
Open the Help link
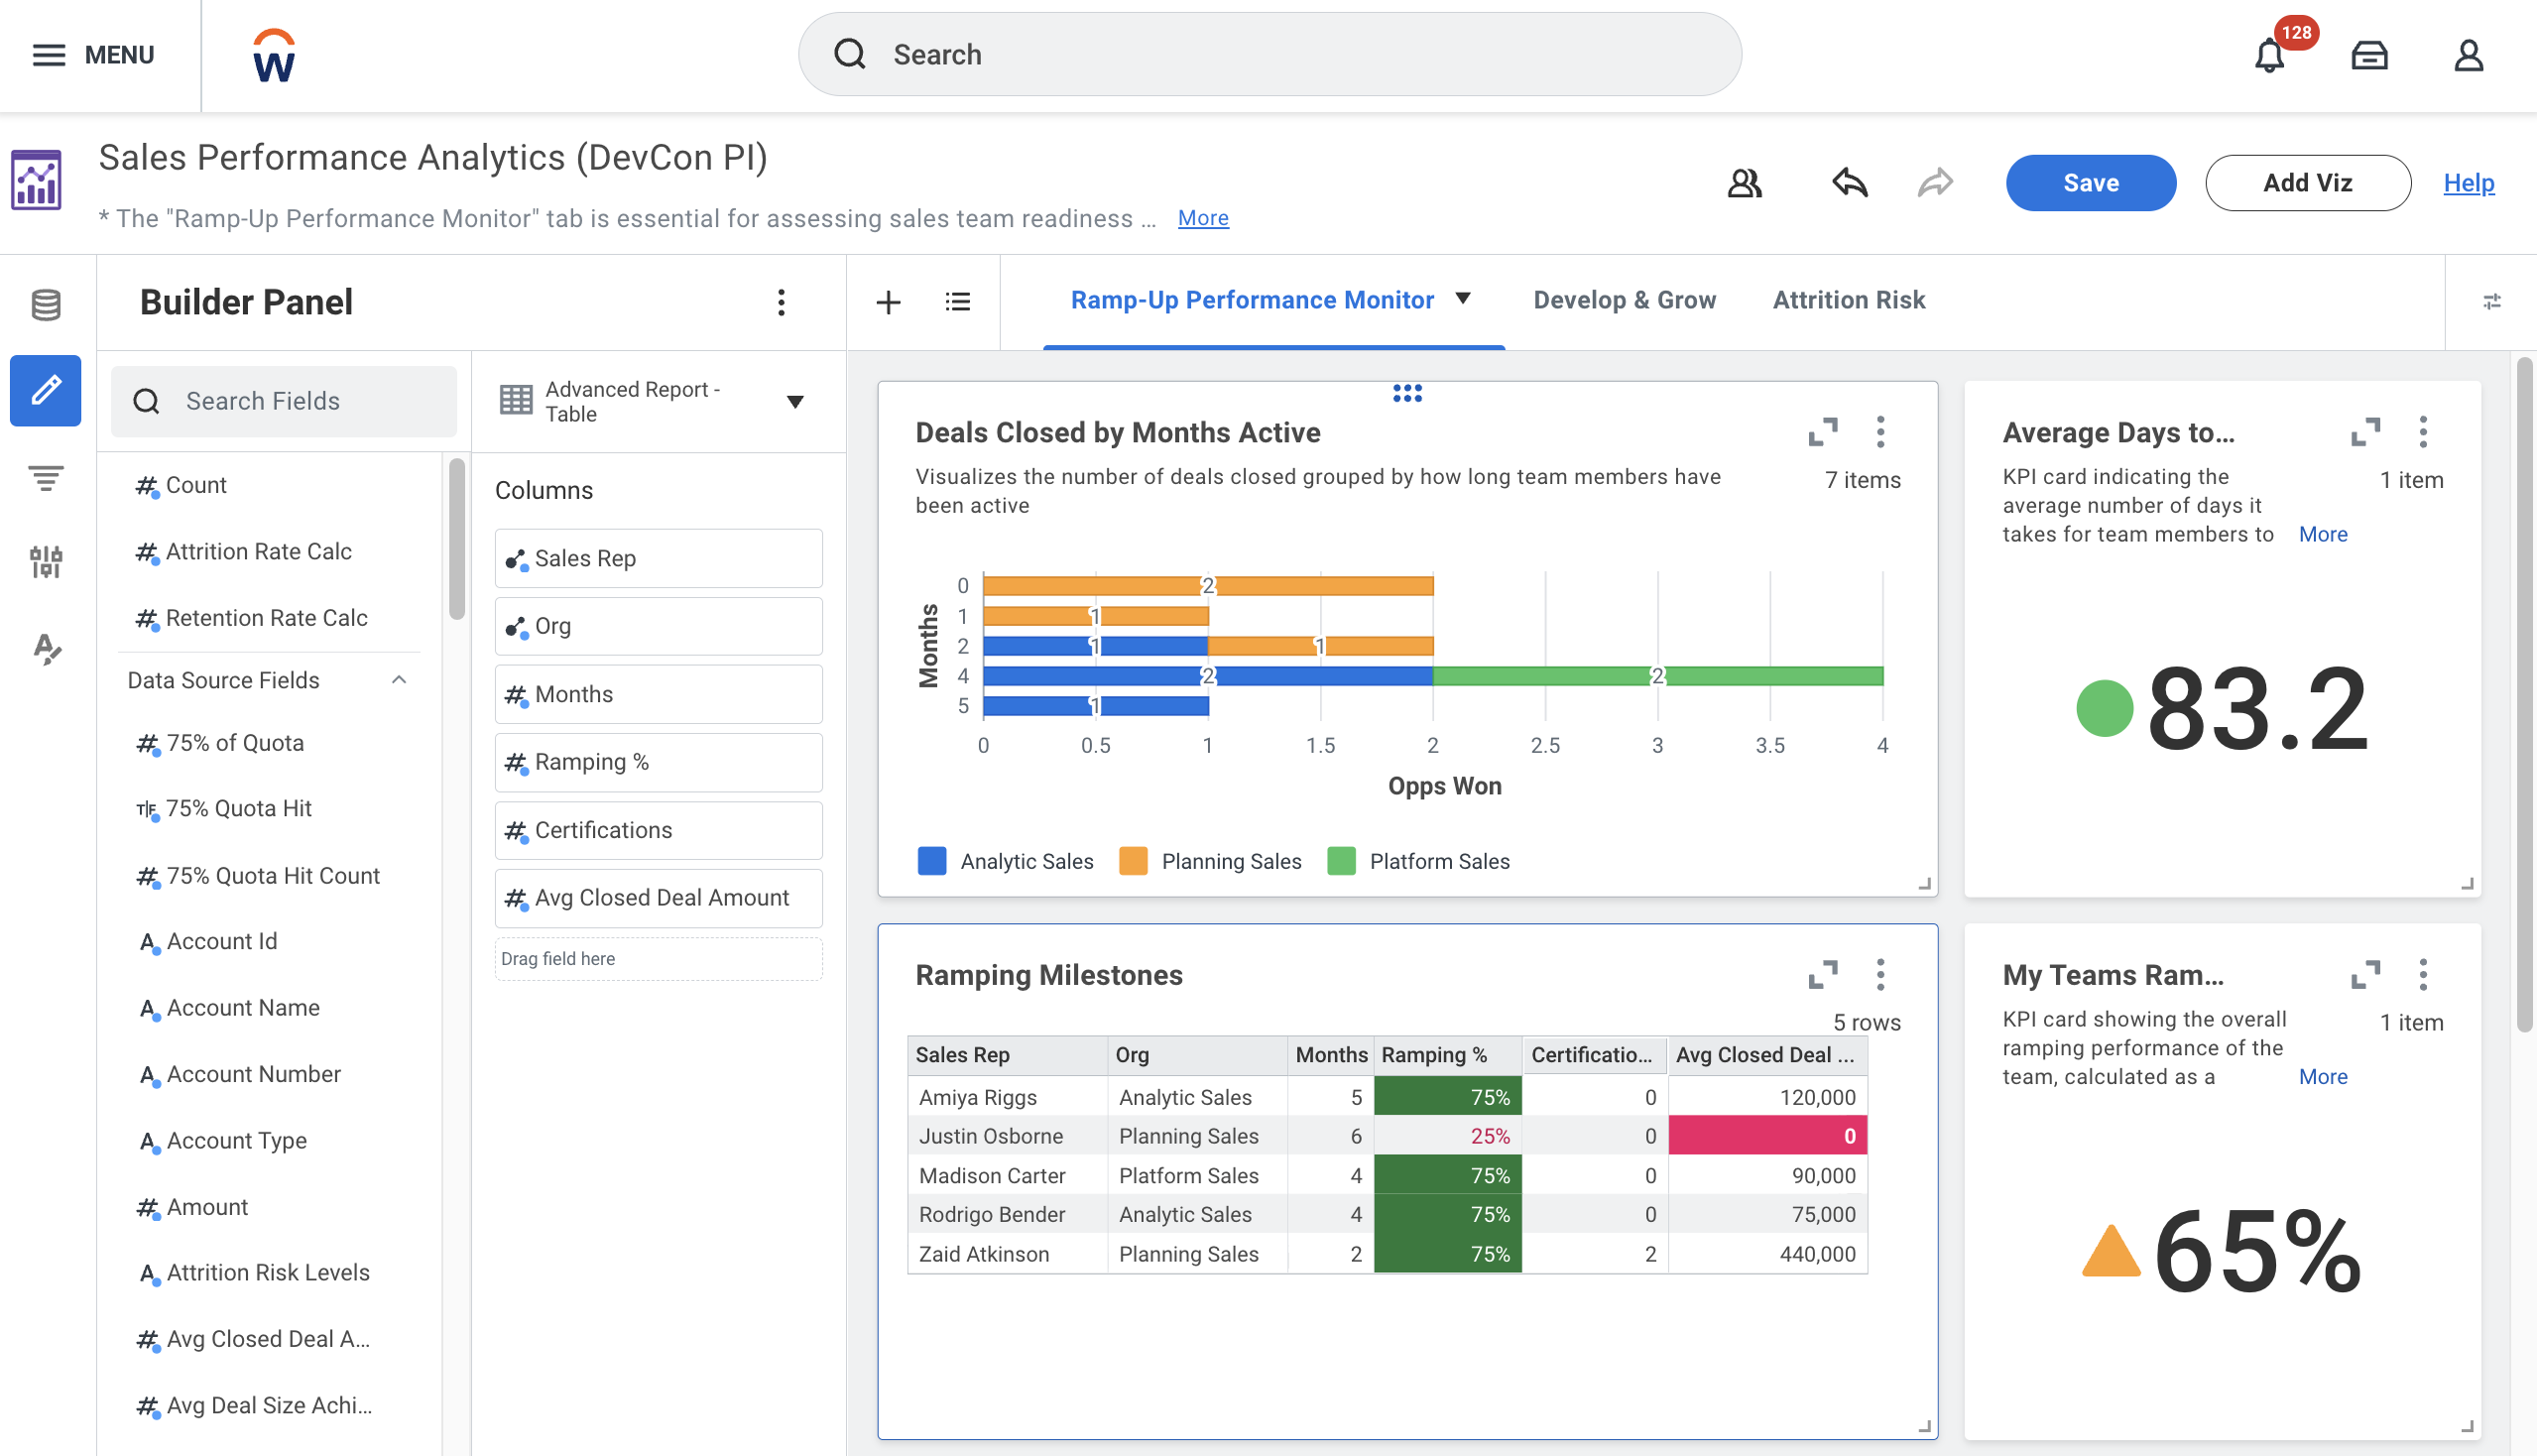click(x=2468, y=183)
